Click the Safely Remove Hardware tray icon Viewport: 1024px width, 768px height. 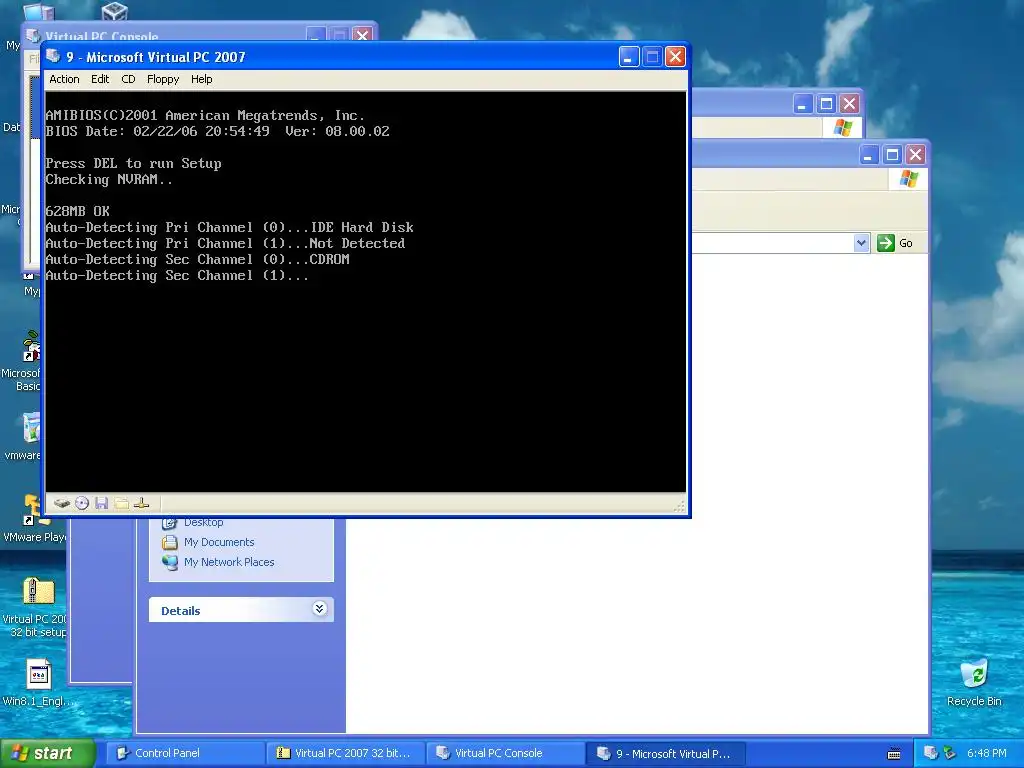point(949,753)
